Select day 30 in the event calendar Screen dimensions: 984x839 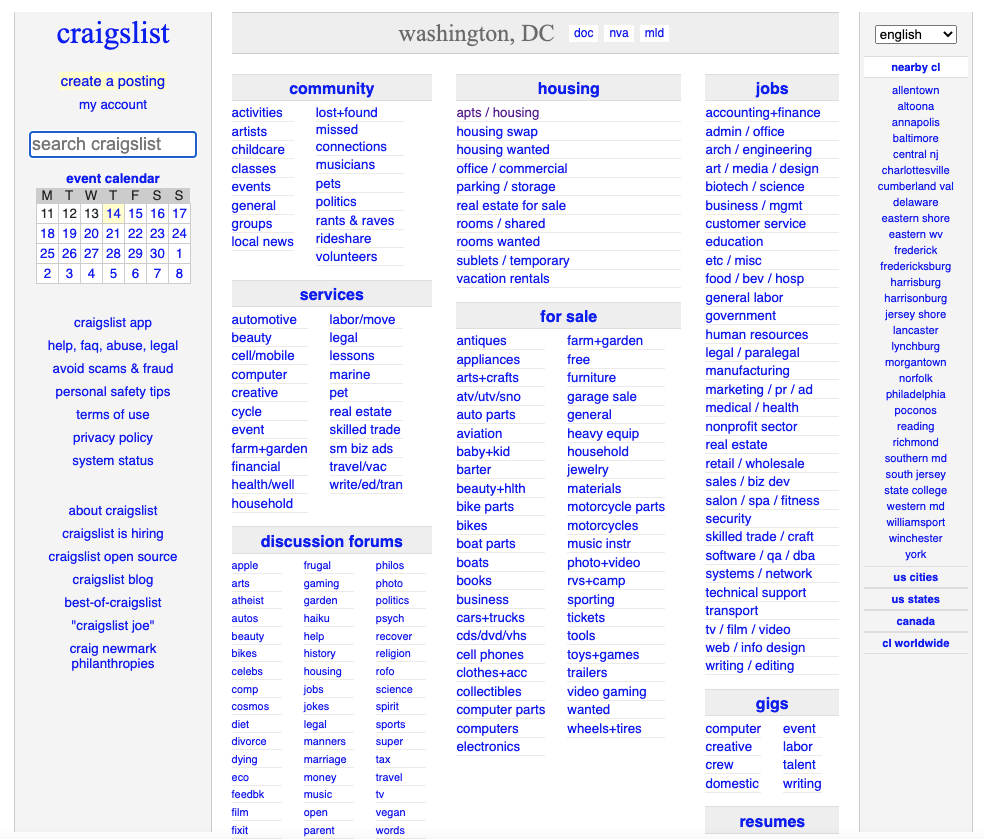[x=157, y=254]
